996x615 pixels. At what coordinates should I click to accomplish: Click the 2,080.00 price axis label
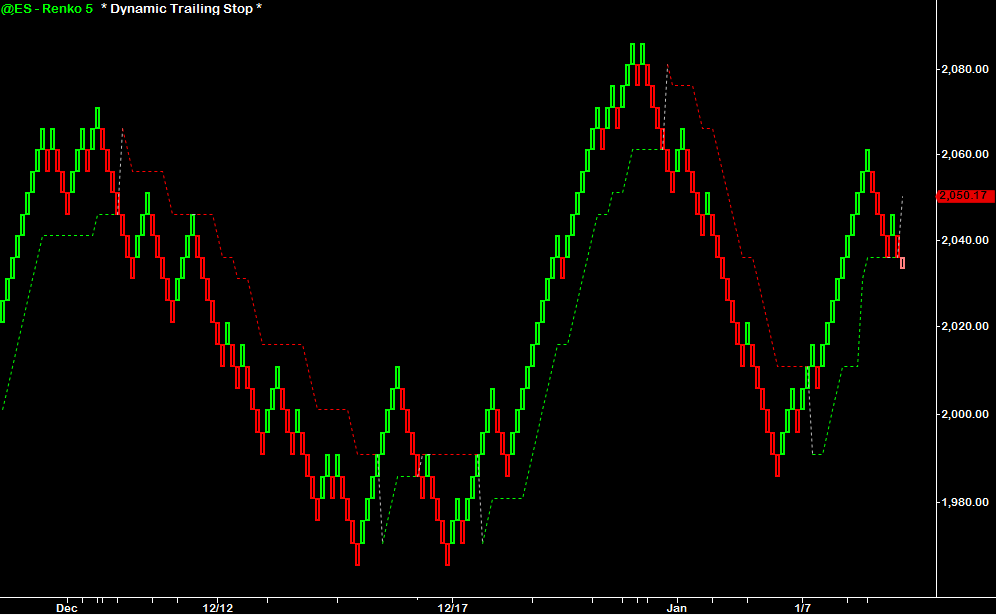tap(965, 69)
